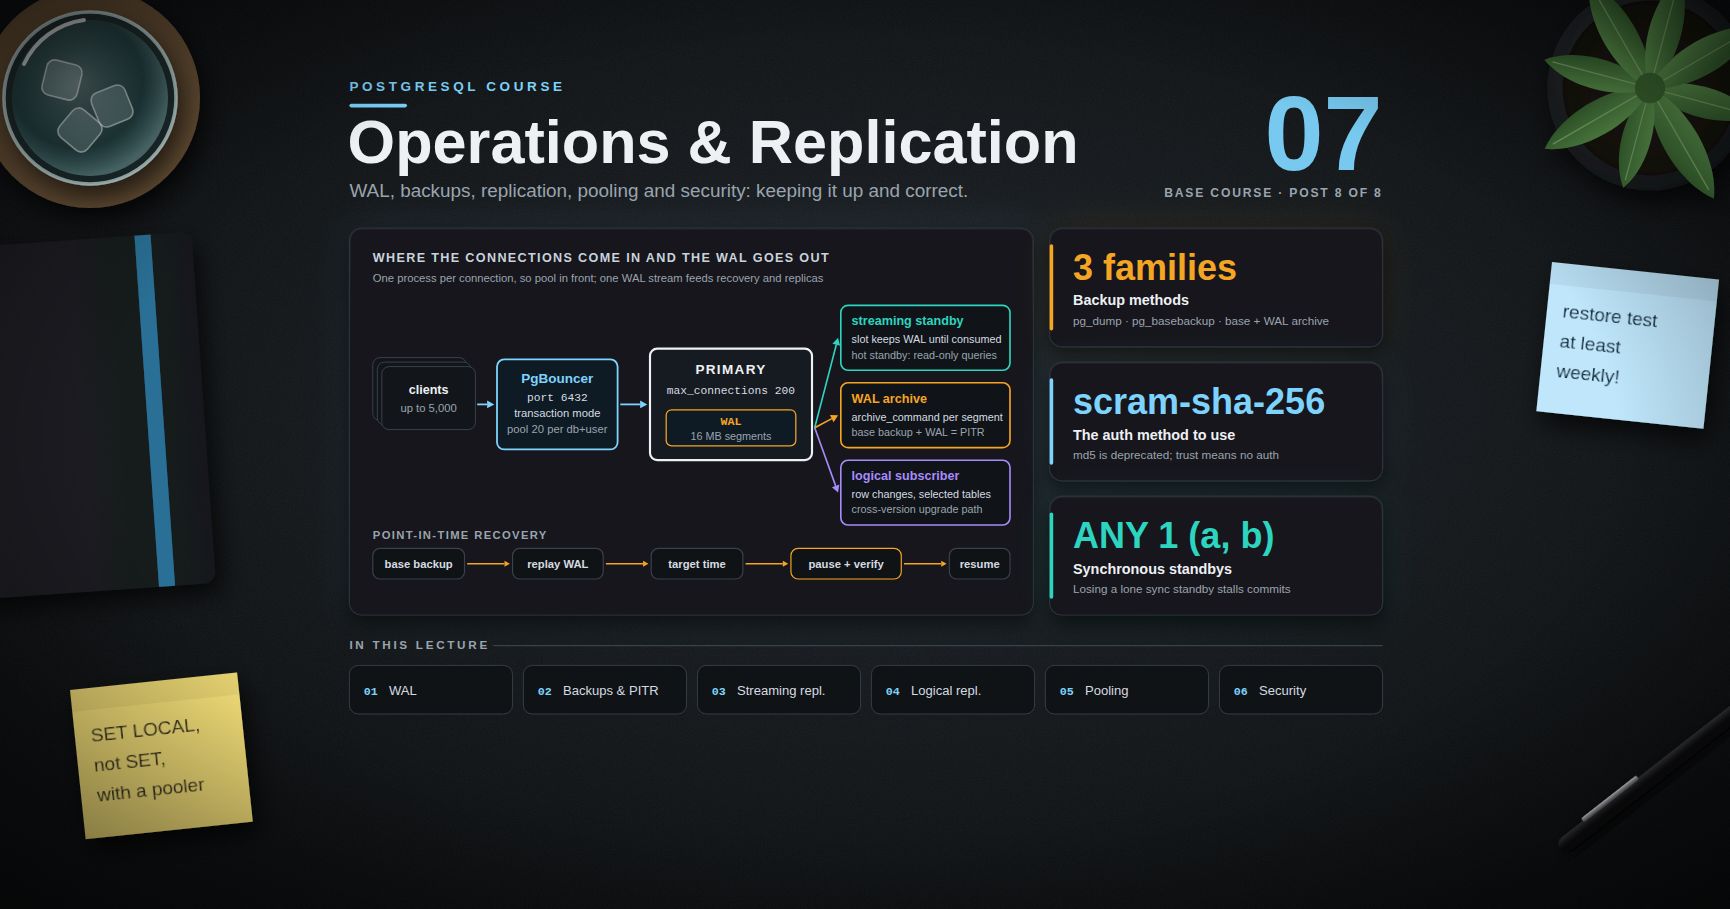
Task: Click the IN THIS LECTURE label
Action: (419, 645)
